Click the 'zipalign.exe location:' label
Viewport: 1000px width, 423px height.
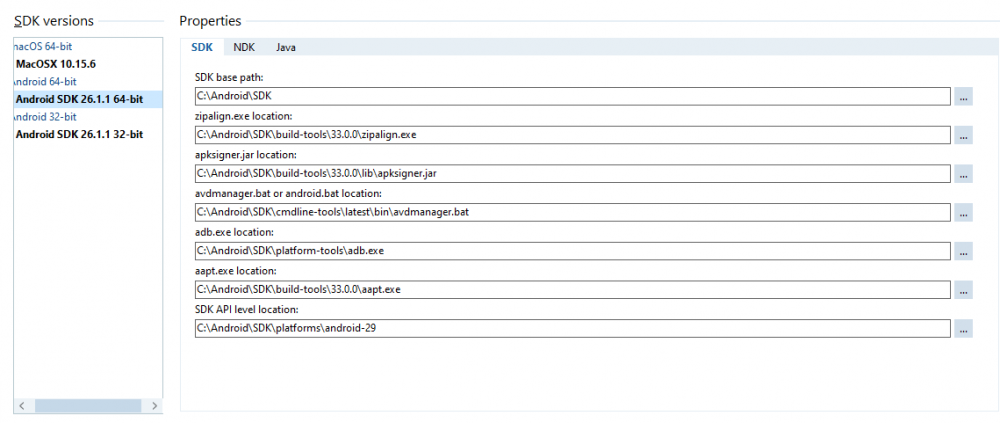pyautogui.click(x=244, y=117)
